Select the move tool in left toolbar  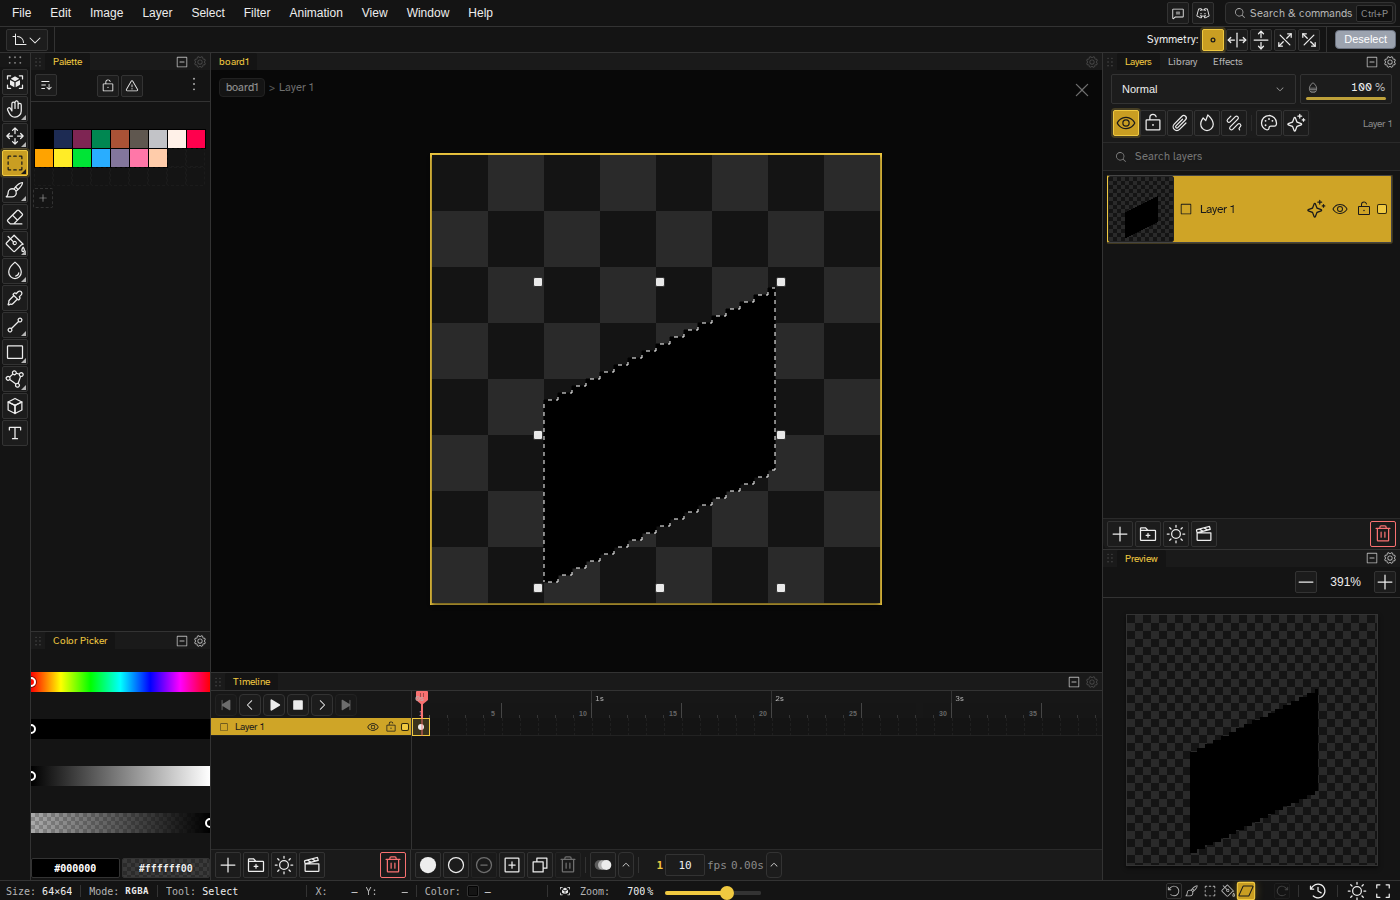coord(15,136)
